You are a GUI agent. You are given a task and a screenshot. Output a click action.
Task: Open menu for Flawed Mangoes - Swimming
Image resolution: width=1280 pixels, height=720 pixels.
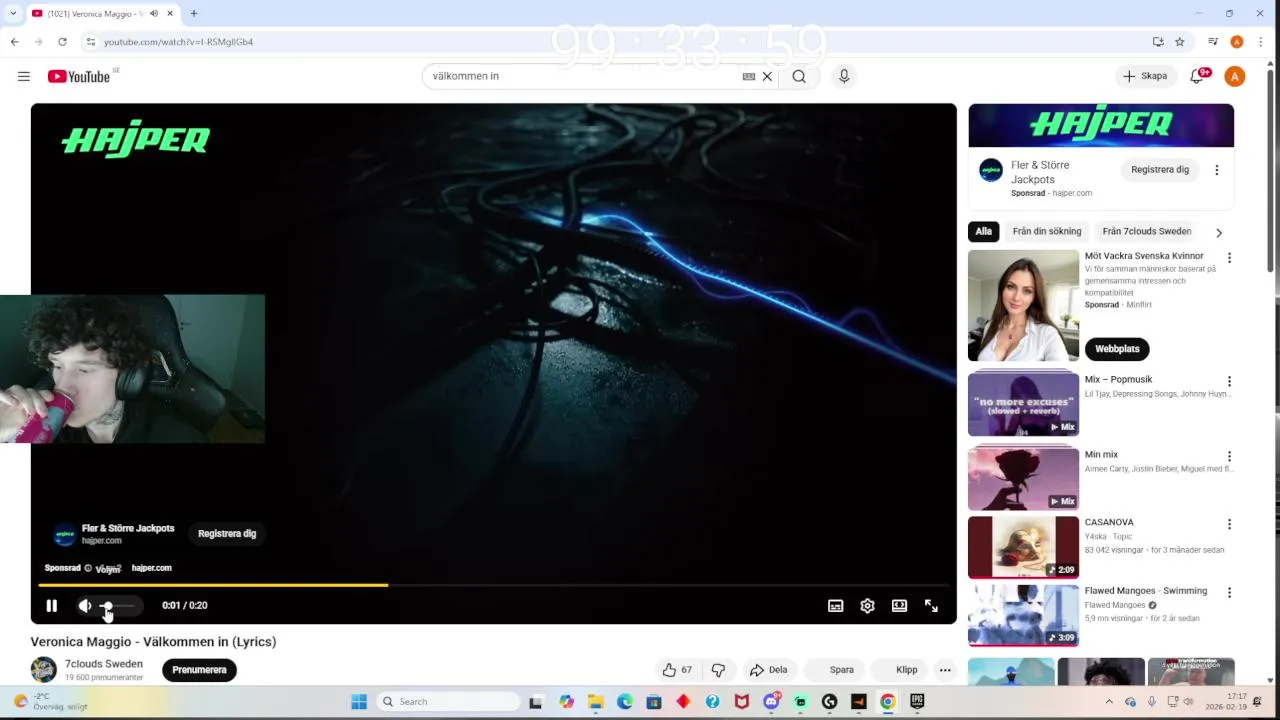click(x=1229, y=592)
